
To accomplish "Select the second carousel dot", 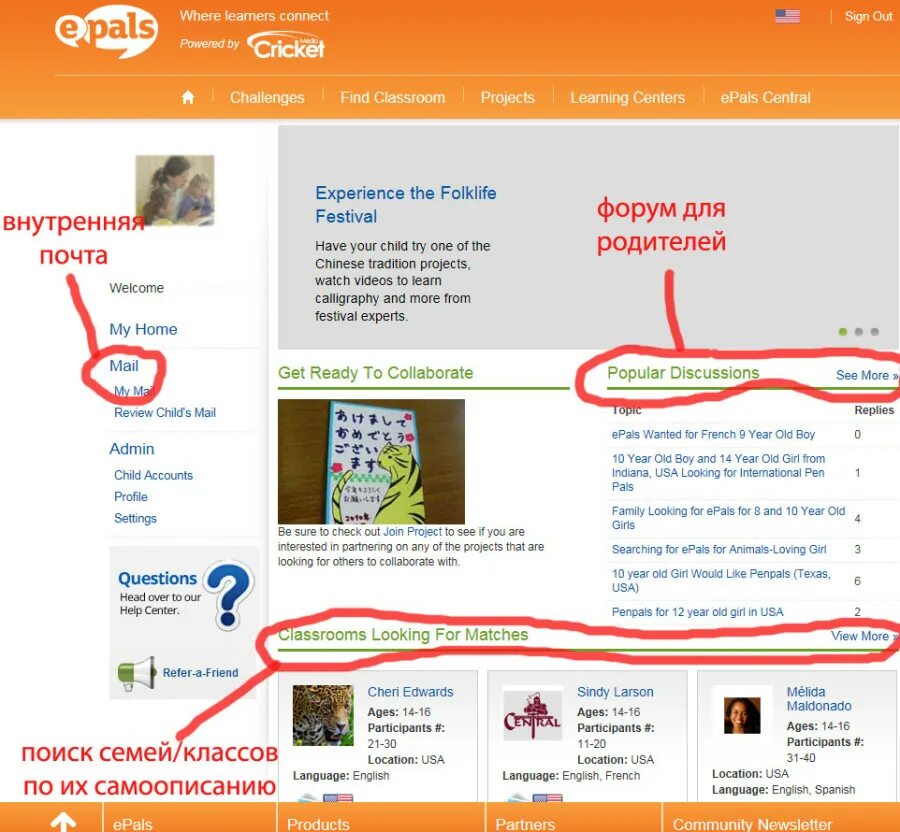I will click(x=859, y=332).
